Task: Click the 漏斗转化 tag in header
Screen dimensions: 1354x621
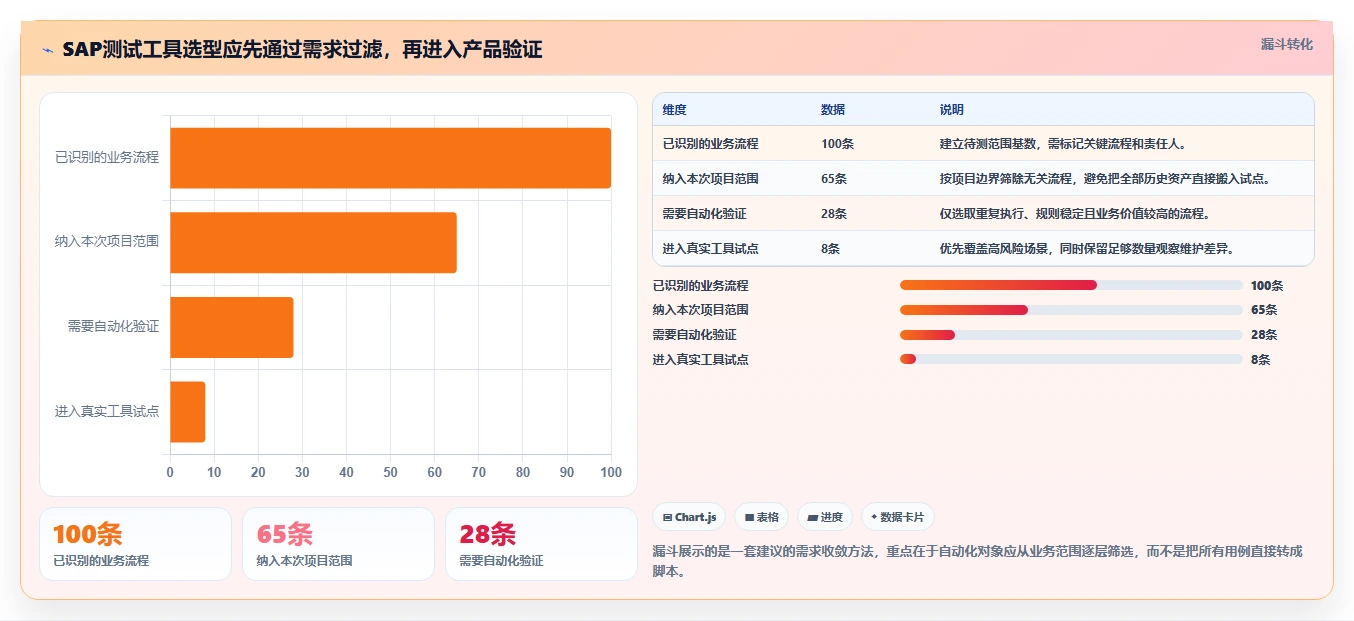Action: point(1286,44)
